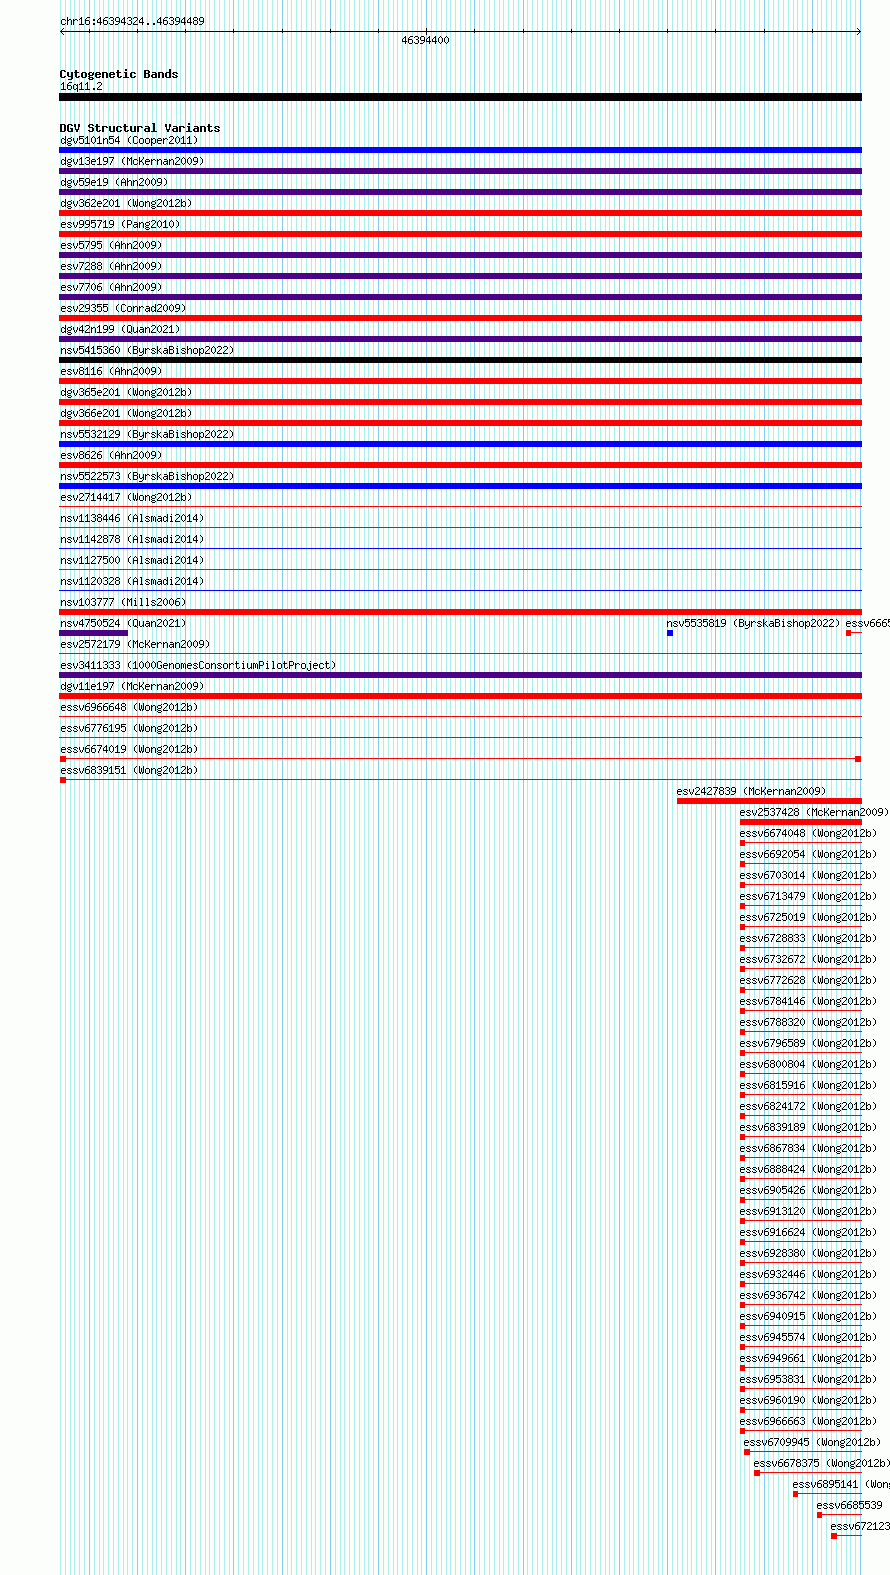The height and width of the screenshot is (1575, 890).
Task: Click the small blue nsv5535819 feature marker
Action: (x=670, y=633)
